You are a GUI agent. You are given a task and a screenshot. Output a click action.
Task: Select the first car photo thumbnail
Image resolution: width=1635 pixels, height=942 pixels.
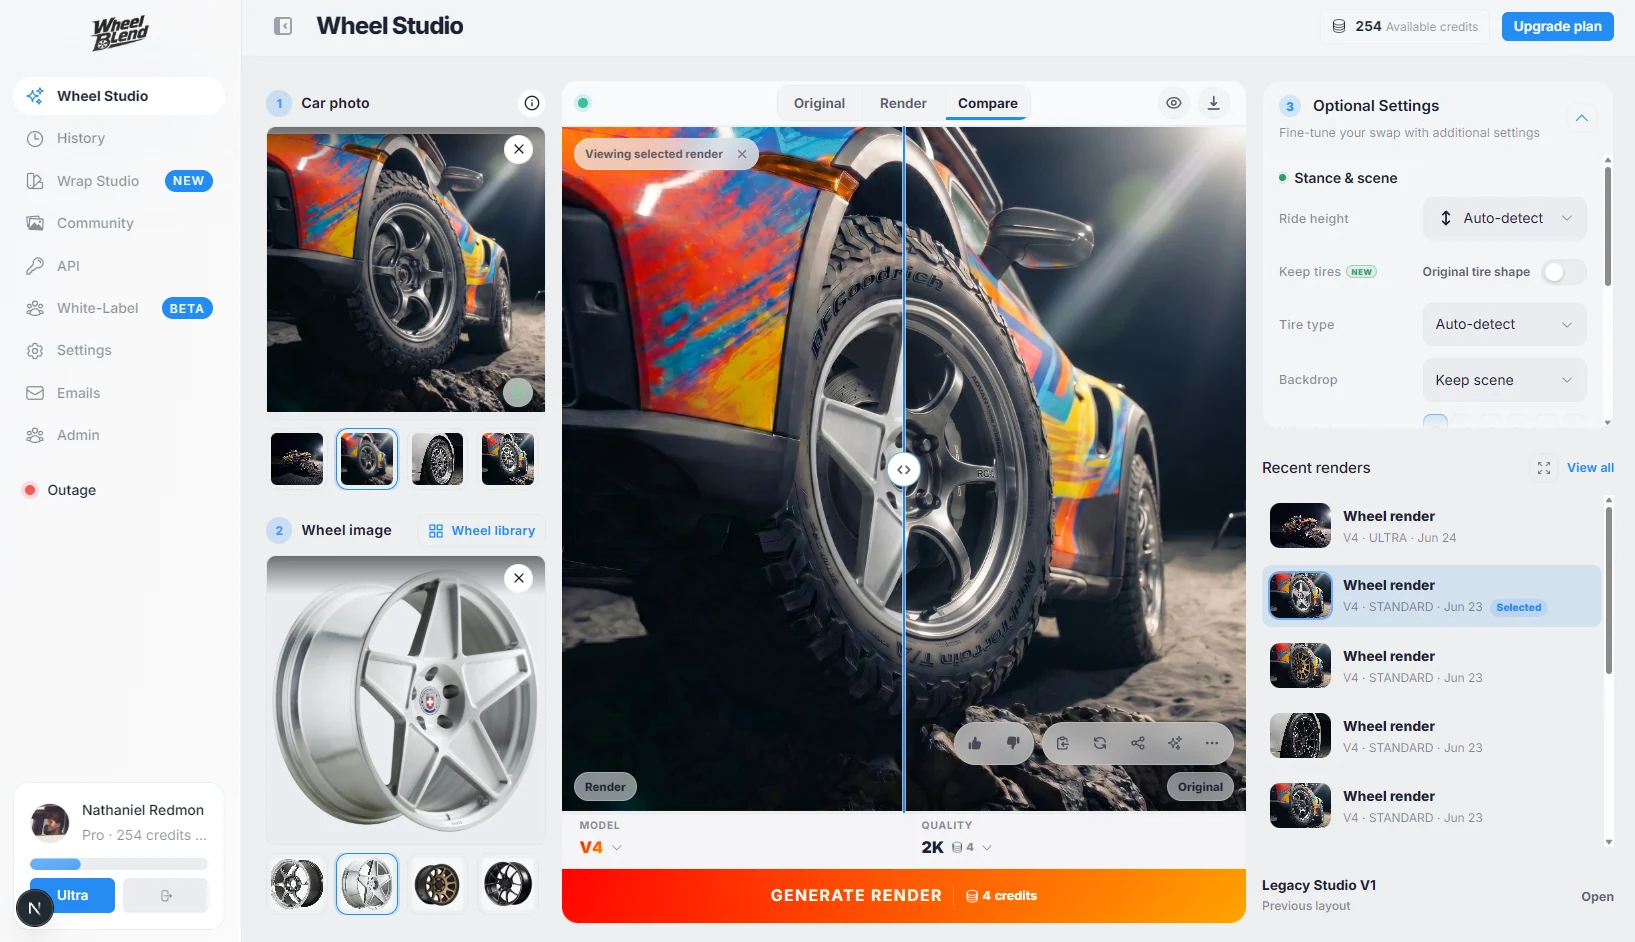pos(297,459)
